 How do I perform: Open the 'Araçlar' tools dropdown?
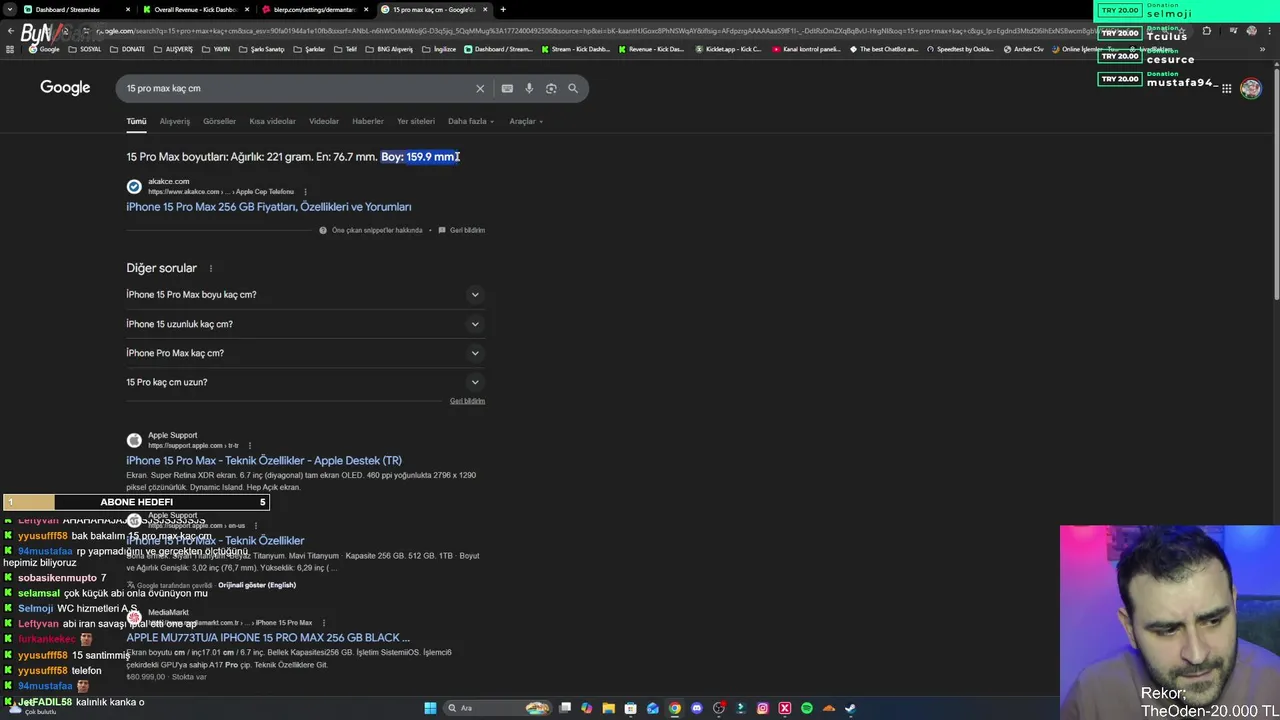pos(526,121)
